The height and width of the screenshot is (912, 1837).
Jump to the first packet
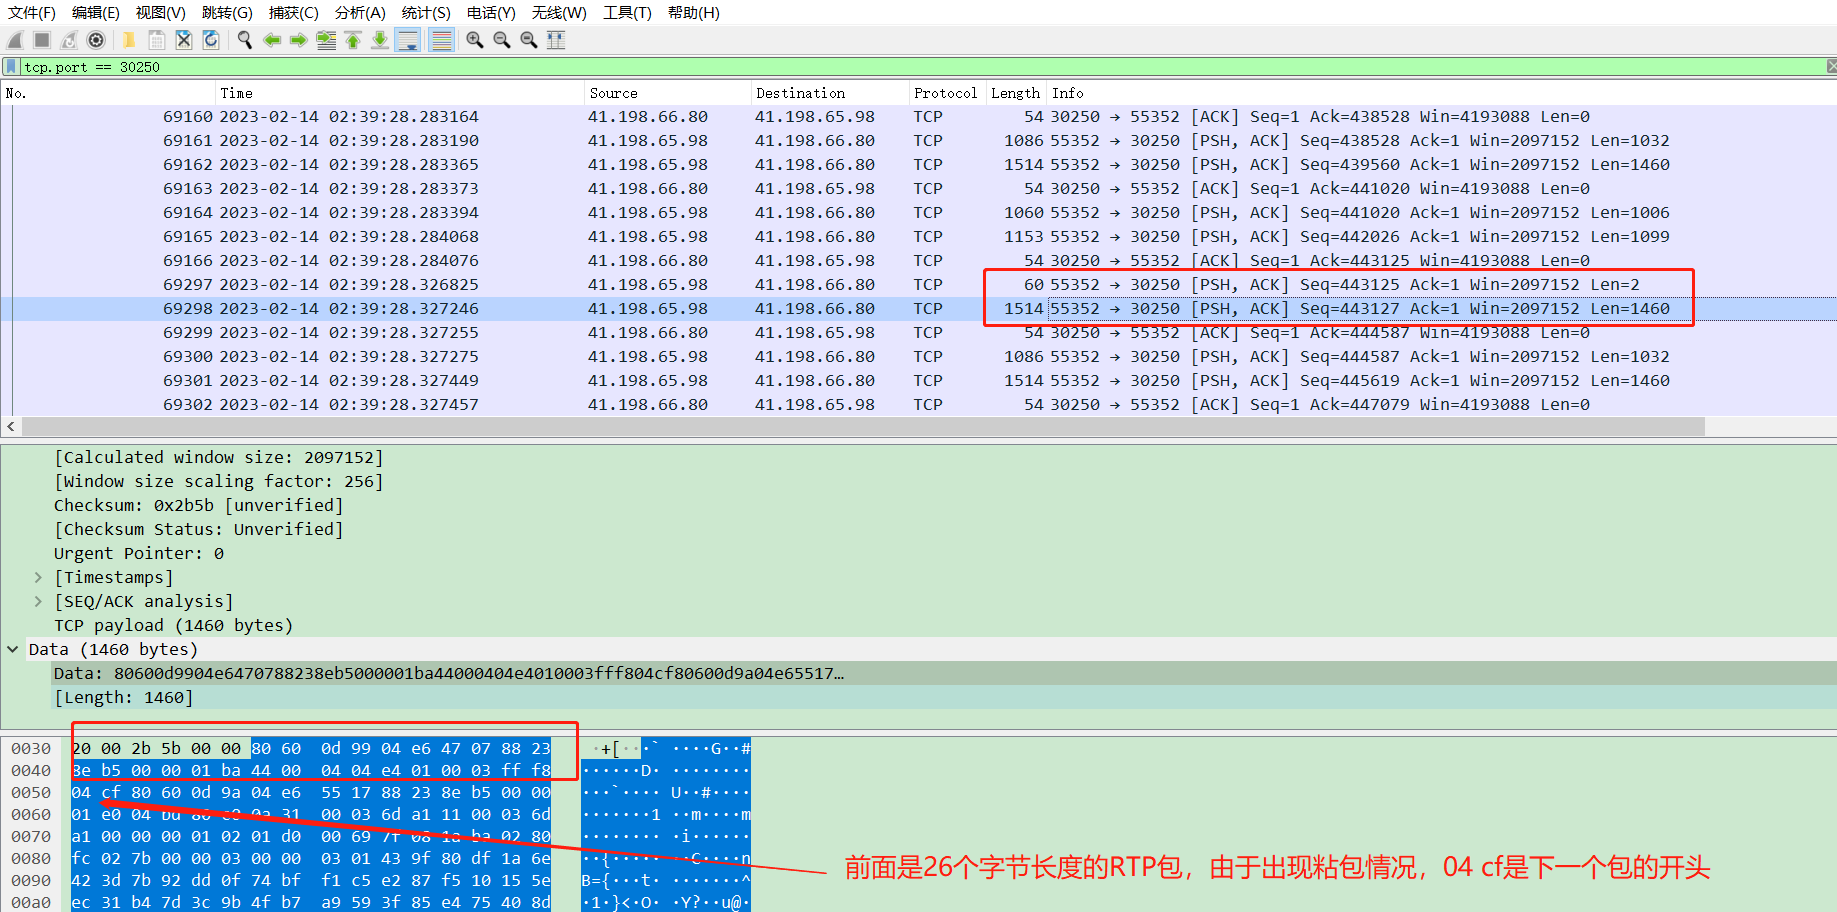353,40
